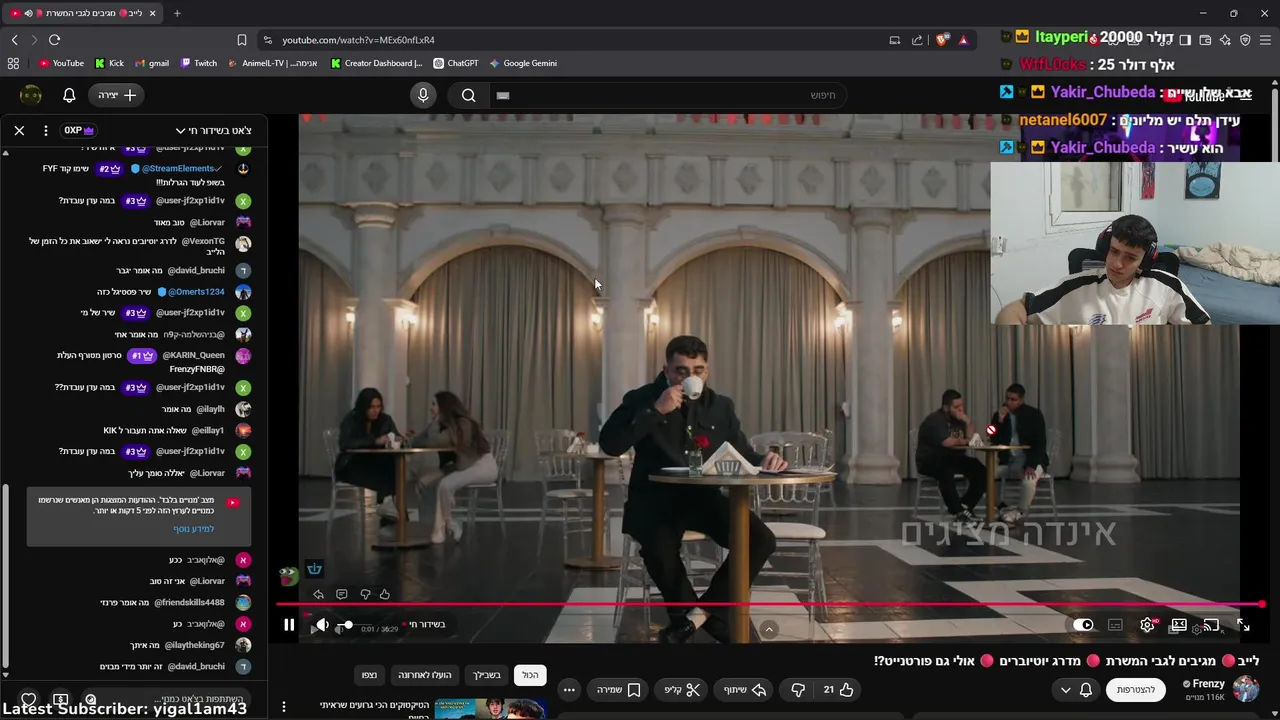This screenshot has height=720, width=1280.
Task: Save video with bookmark button
Action: pyautogui.click(x=619, y=689)
